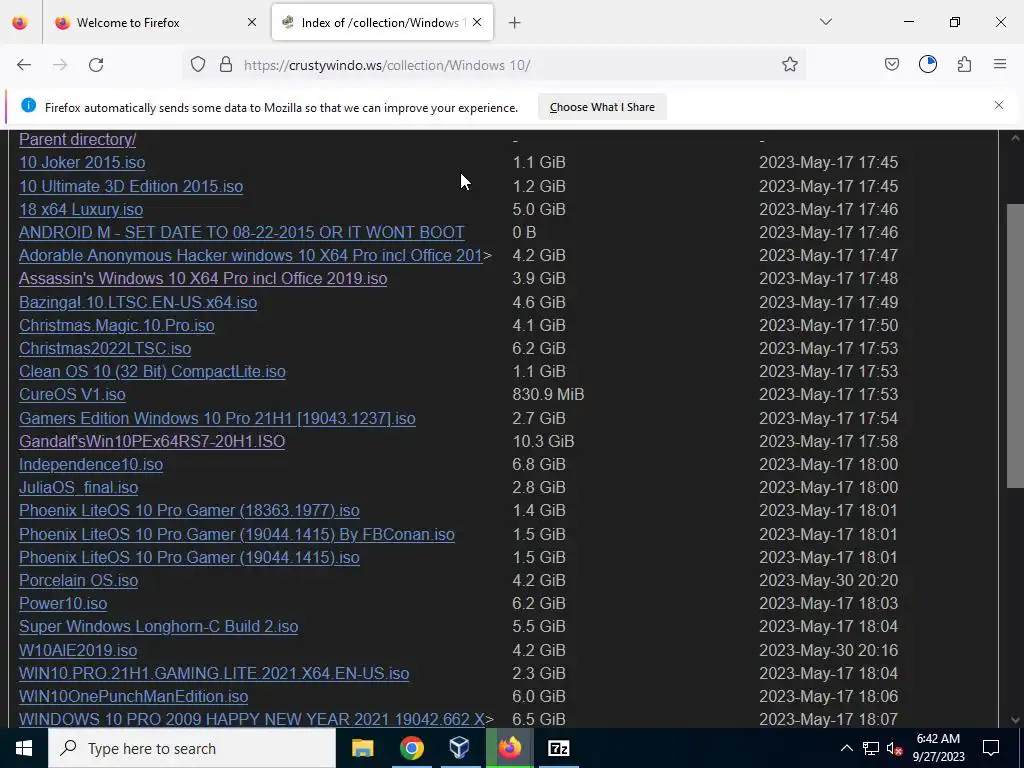Click Clean OS 10 (32 Bit) CompactLite.iso
1024x768 pixels.
(x=152, y=371)
